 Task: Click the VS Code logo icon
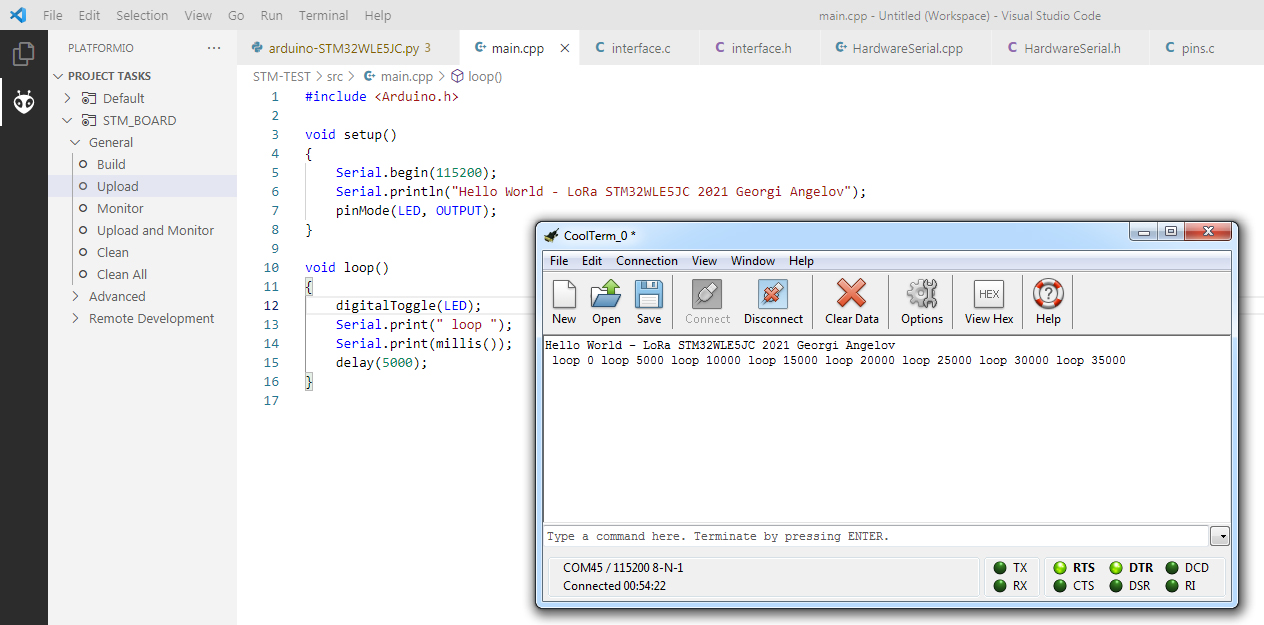click(x=18, y=15)
